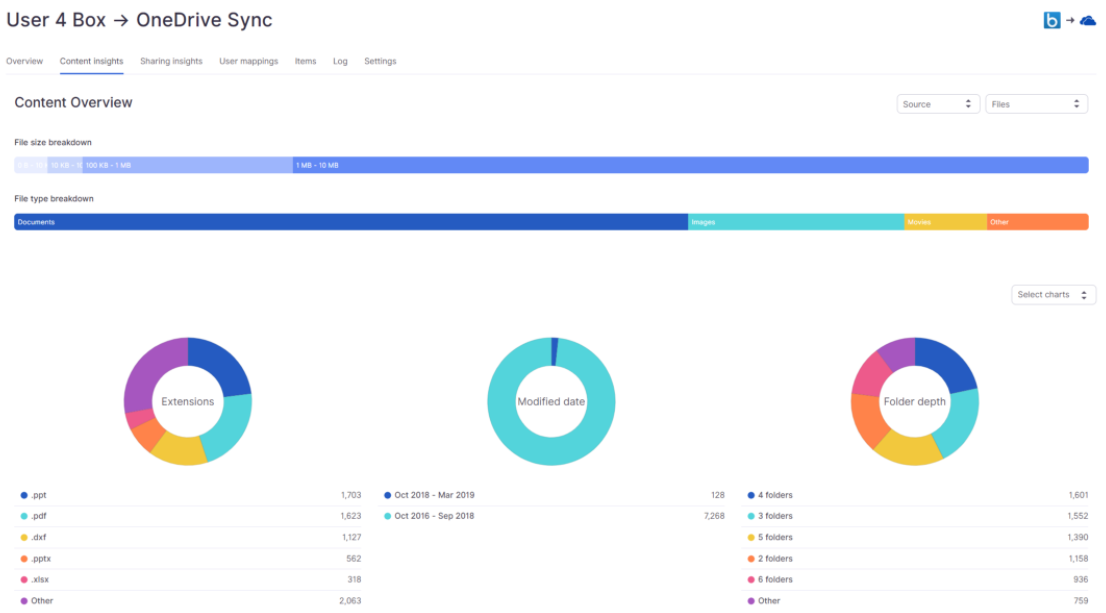This screenshot has height=613, width=1106.
Task: Click the pink .xlsx color dot in the legend
Action: pyautogui.click(x=23, y=579)
